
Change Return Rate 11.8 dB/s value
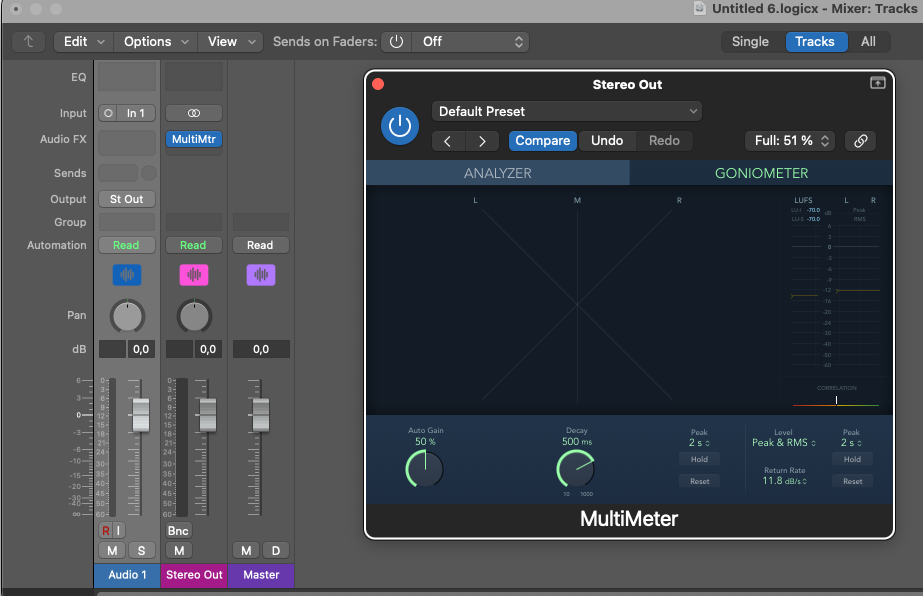pyautogui.click(x=785, y=481)
